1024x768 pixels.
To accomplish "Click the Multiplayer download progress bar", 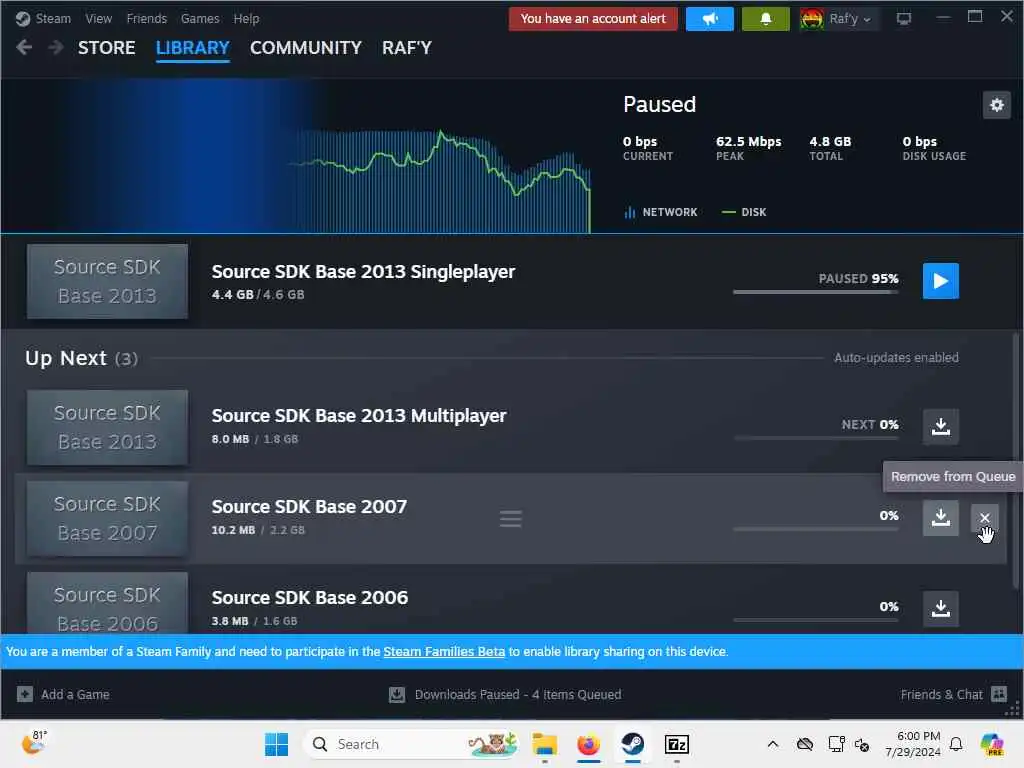I will point(816,438).
